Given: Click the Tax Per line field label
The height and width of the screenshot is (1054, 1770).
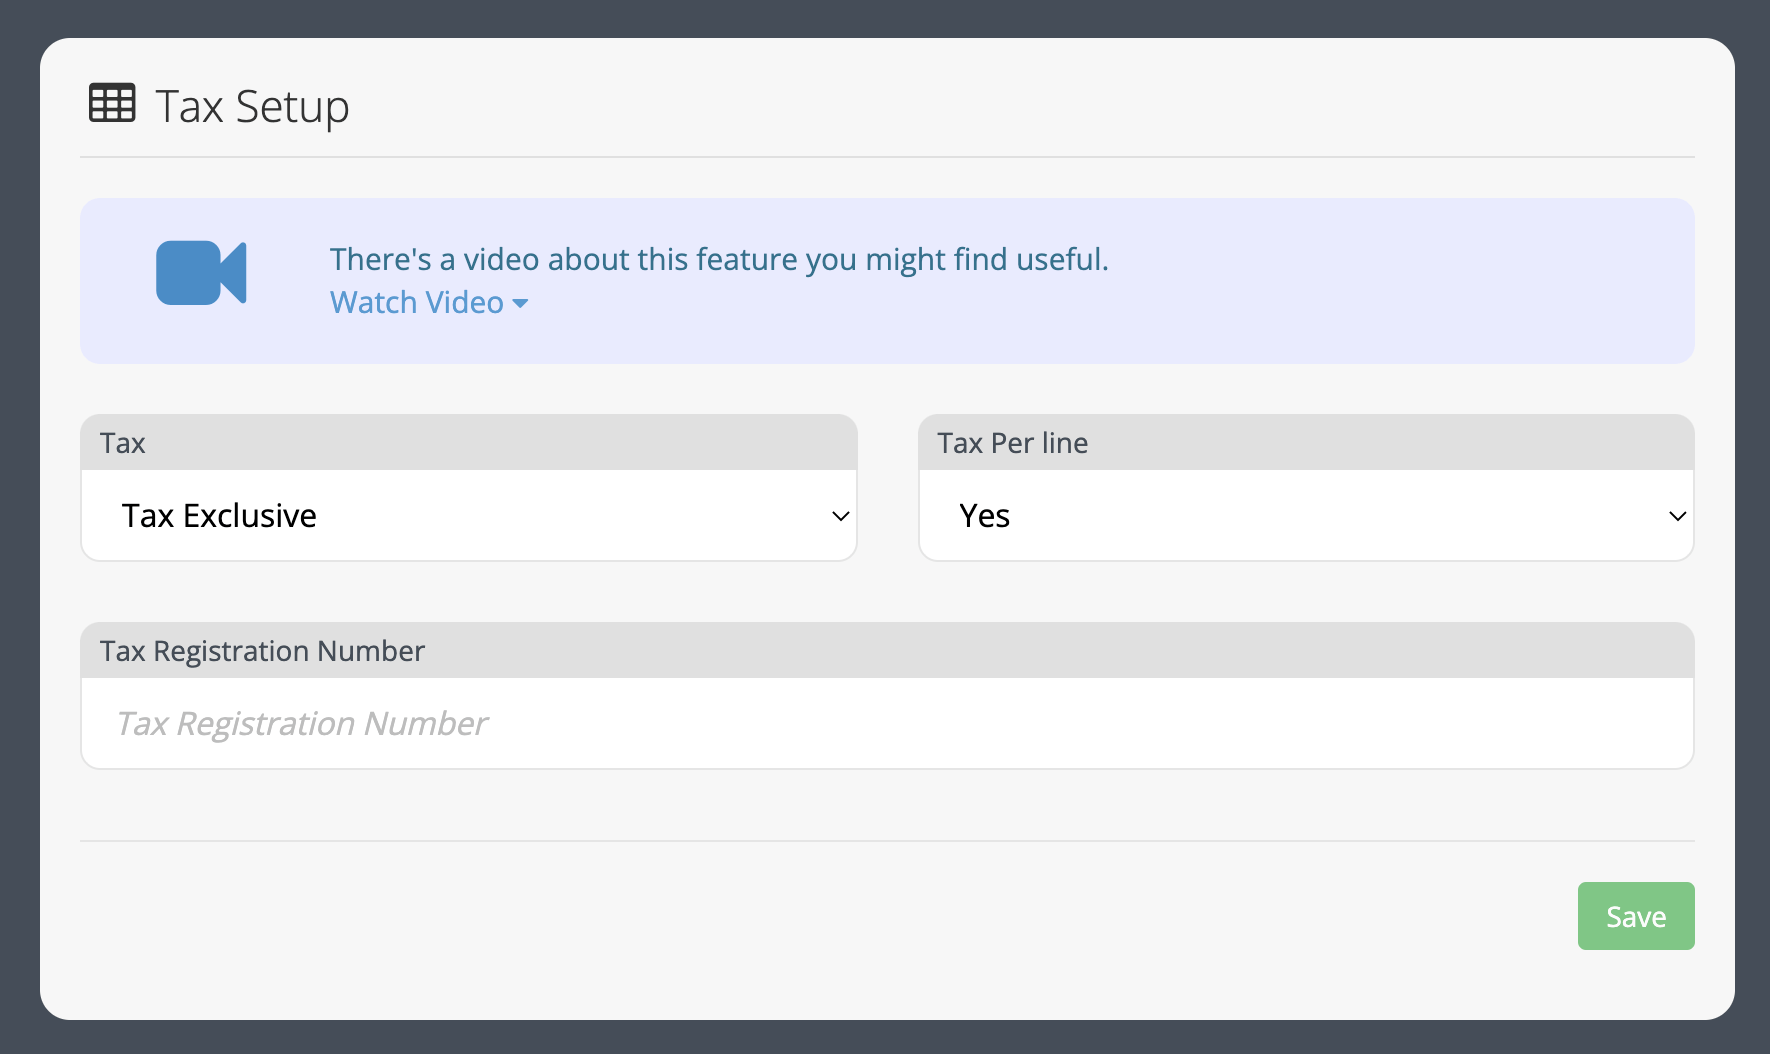Looking at the screenshot, I should coord(1012,443).
